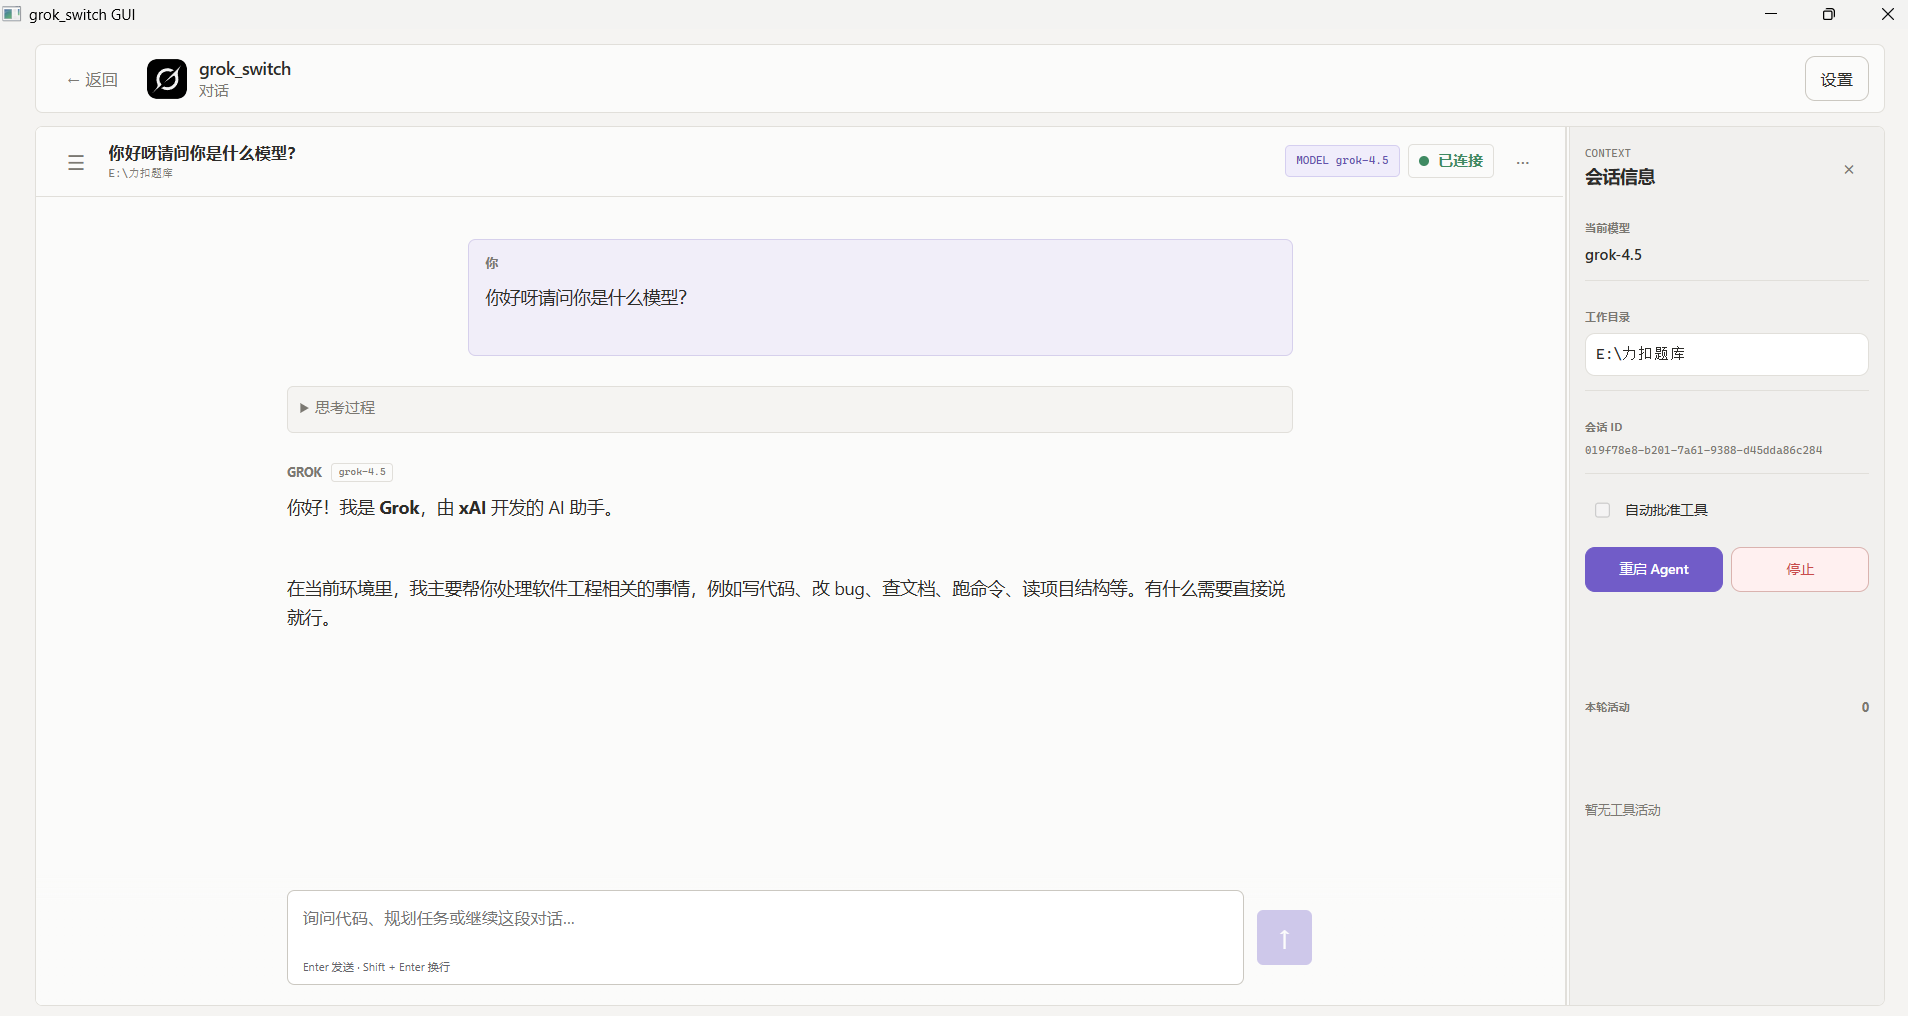Click the MODEL grok-4.5 badge
1908x1016 pixels.
tap(1342, 161)
